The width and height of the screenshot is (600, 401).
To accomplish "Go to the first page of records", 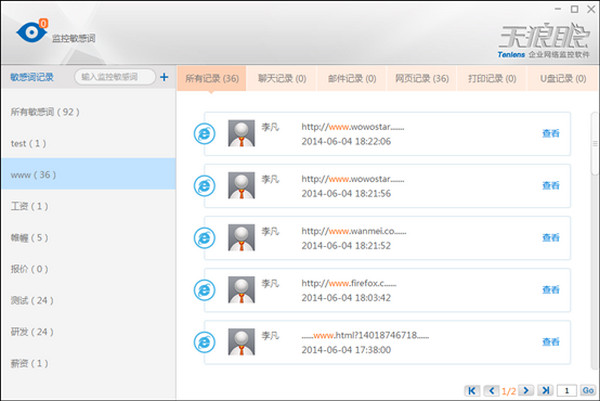I will [473, 389].
